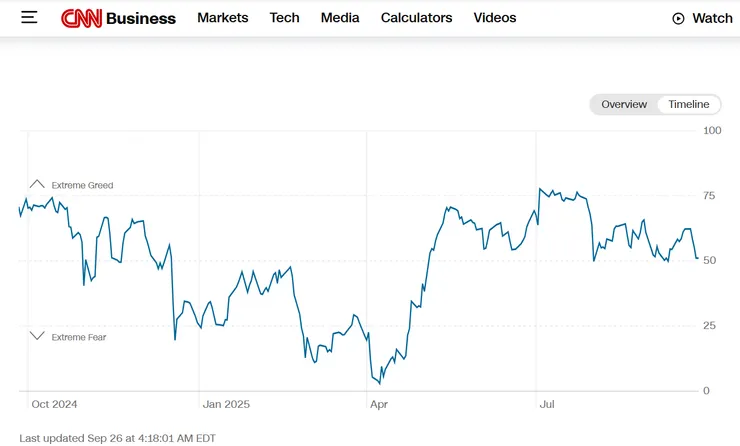The height and width of the screenshot is (446, 740).
Task: Click the Extreme Fear down-chevron icon
Action: tap(37, 337)
